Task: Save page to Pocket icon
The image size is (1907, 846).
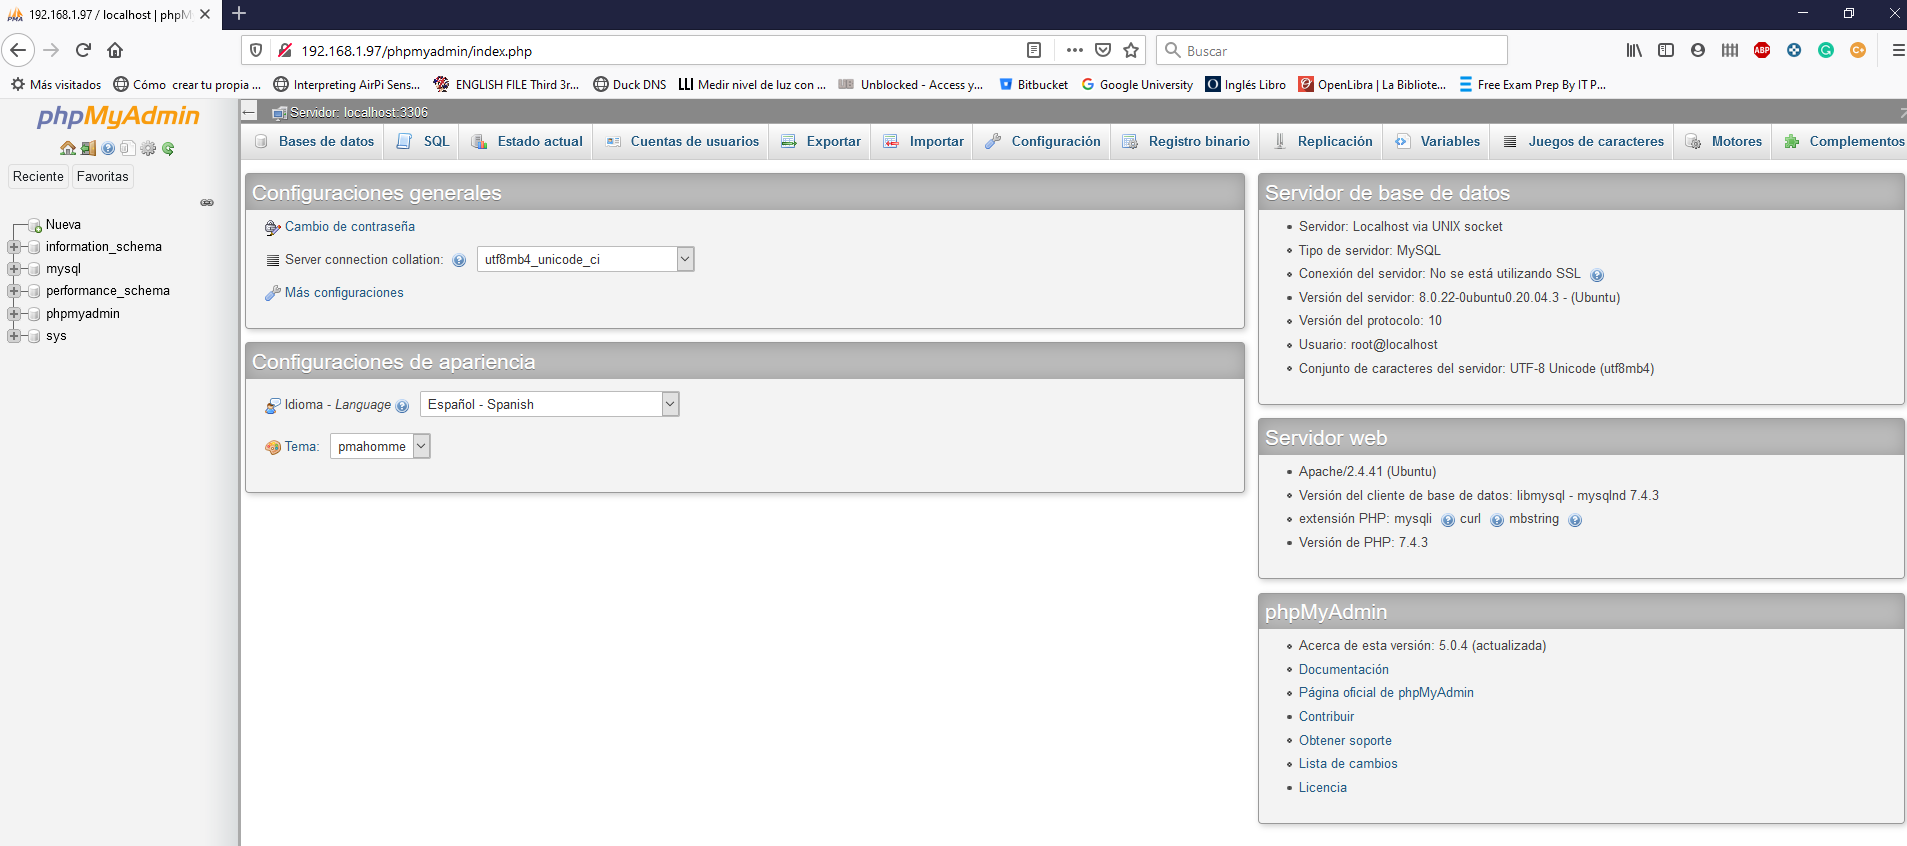Action: [x=1103, y=50]
